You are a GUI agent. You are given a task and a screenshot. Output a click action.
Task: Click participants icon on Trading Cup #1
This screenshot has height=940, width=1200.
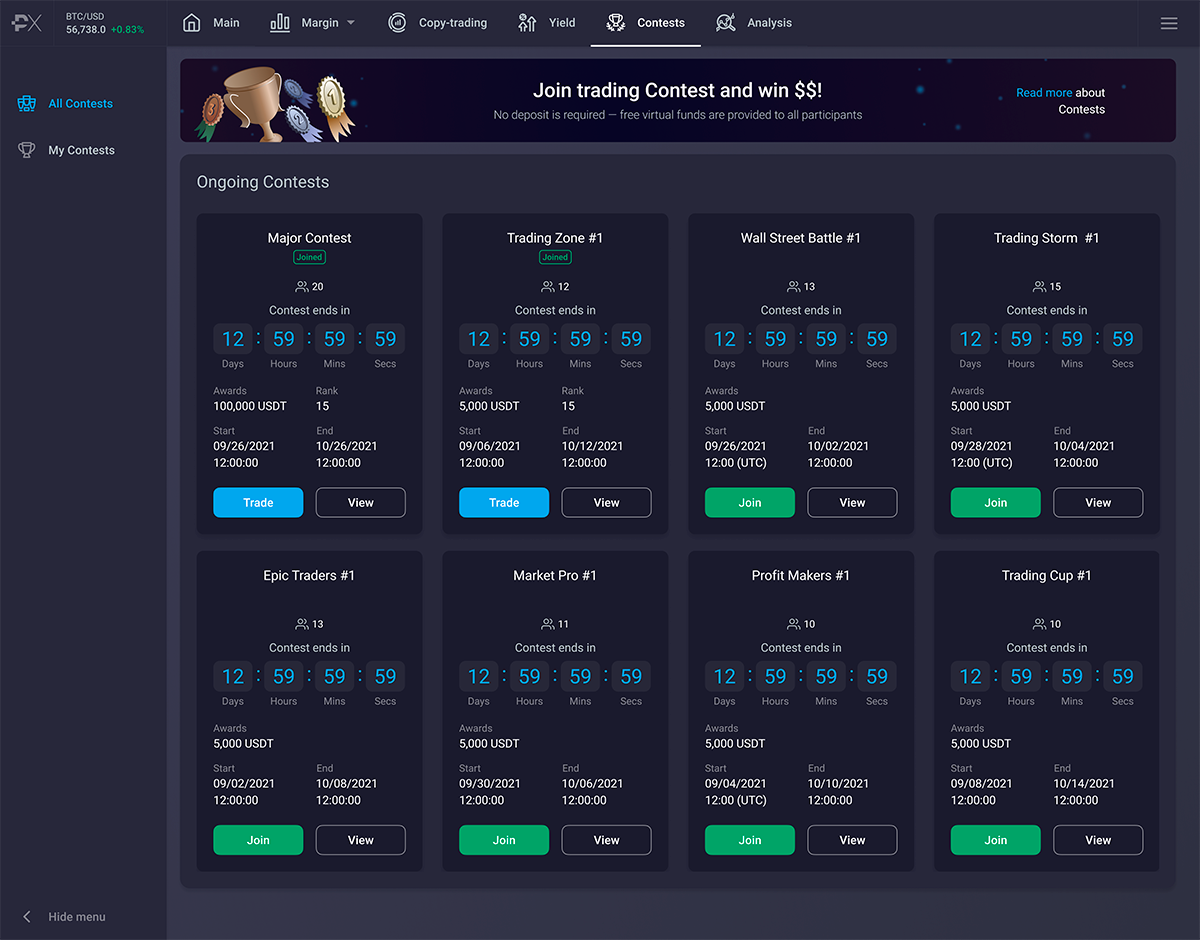pyautogui.click(x=1040, y=624)
